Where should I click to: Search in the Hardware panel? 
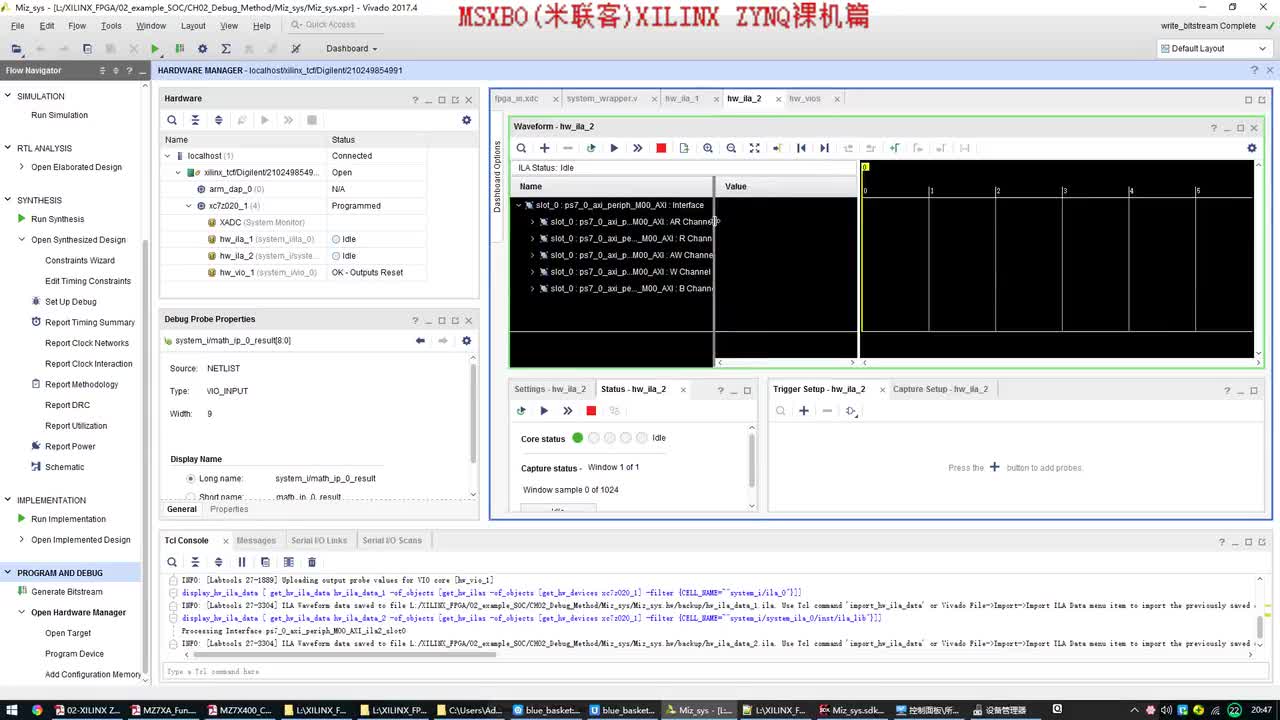click(x=172, y=120)
